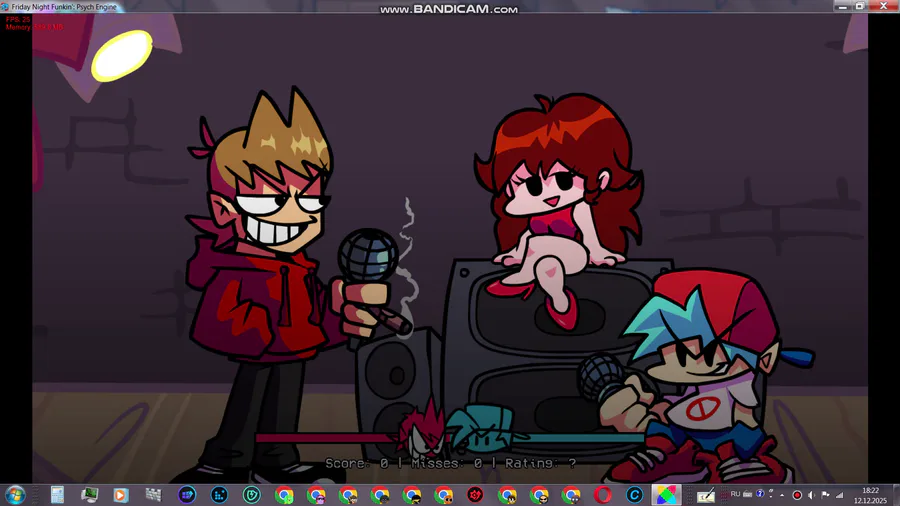Open the clock showing 18:22
This screenshot has height=506, width=900.
click(870, 495)
